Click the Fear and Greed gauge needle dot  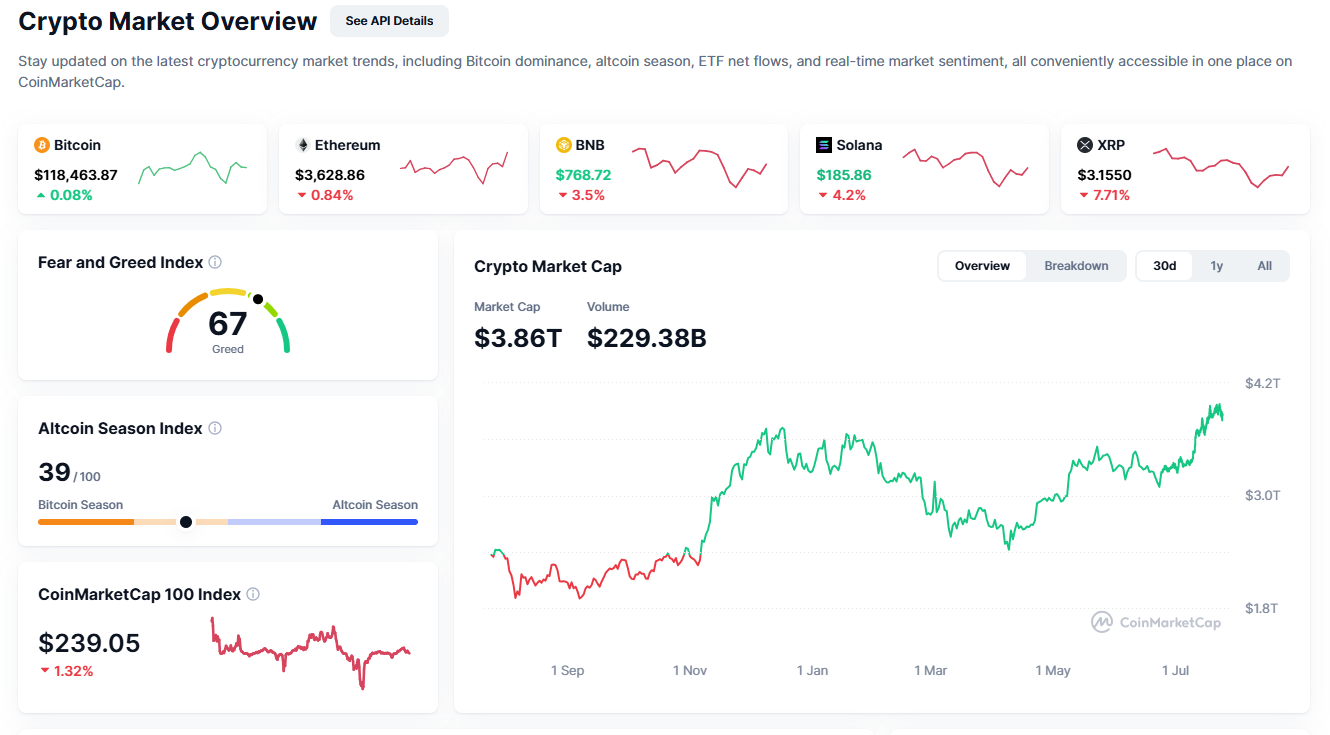pos(257,299)
